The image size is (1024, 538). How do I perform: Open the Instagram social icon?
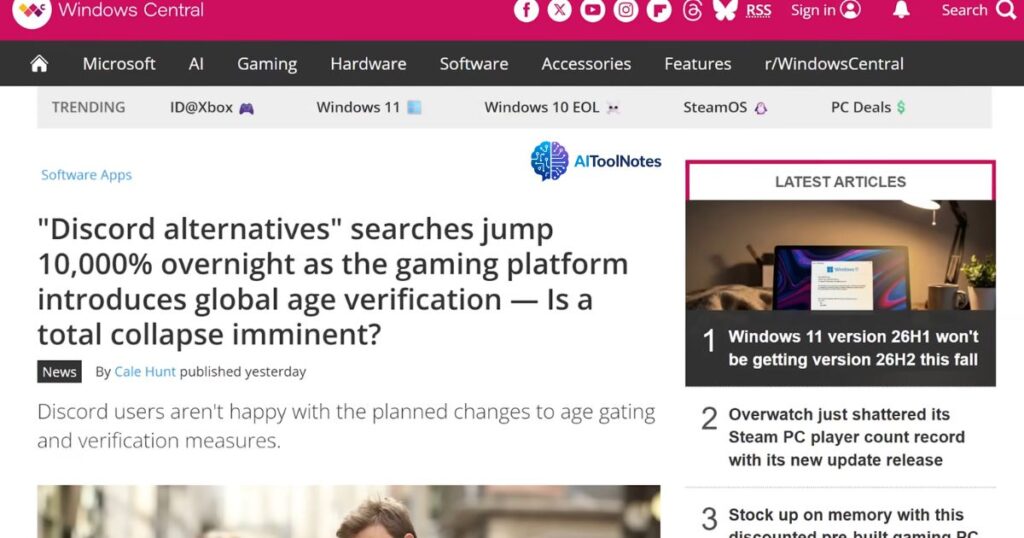click(626, 10)
